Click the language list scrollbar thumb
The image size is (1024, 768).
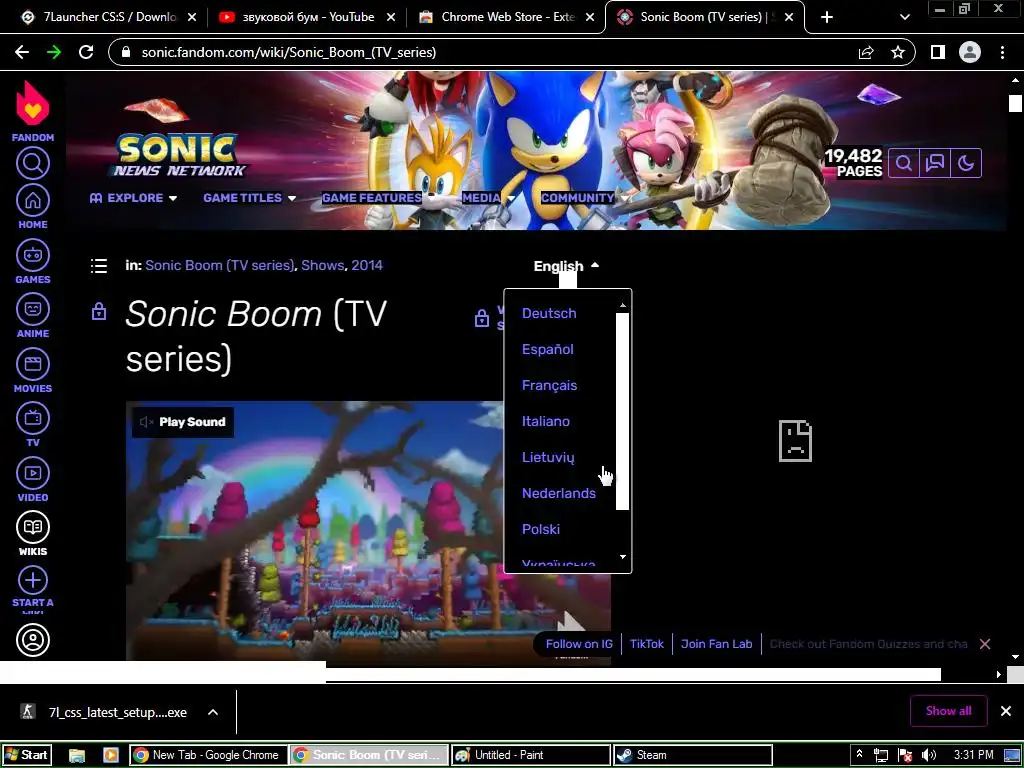tap(622, 411)
